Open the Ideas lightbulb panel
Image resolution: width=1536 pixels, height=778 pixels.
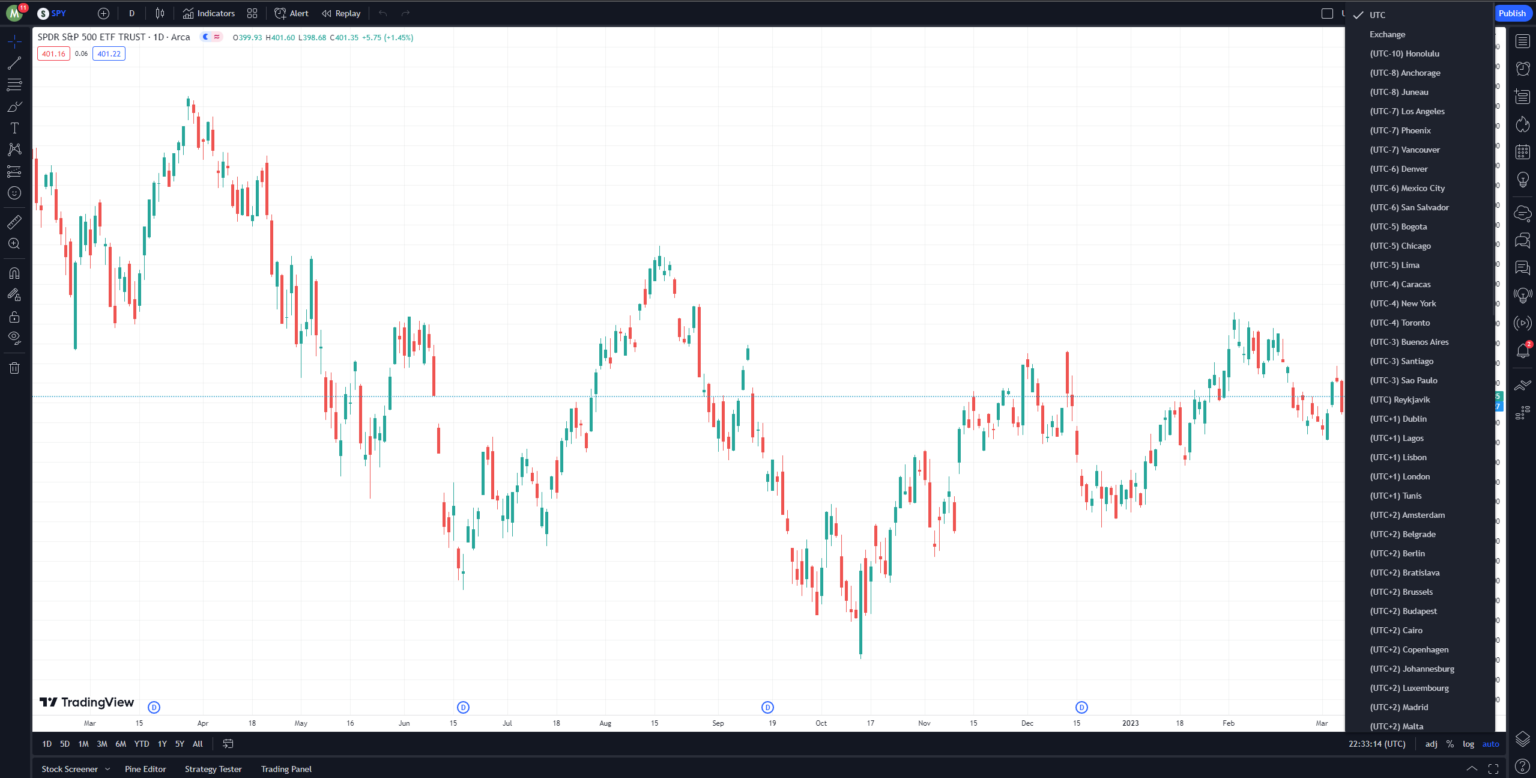[1522, 176]
